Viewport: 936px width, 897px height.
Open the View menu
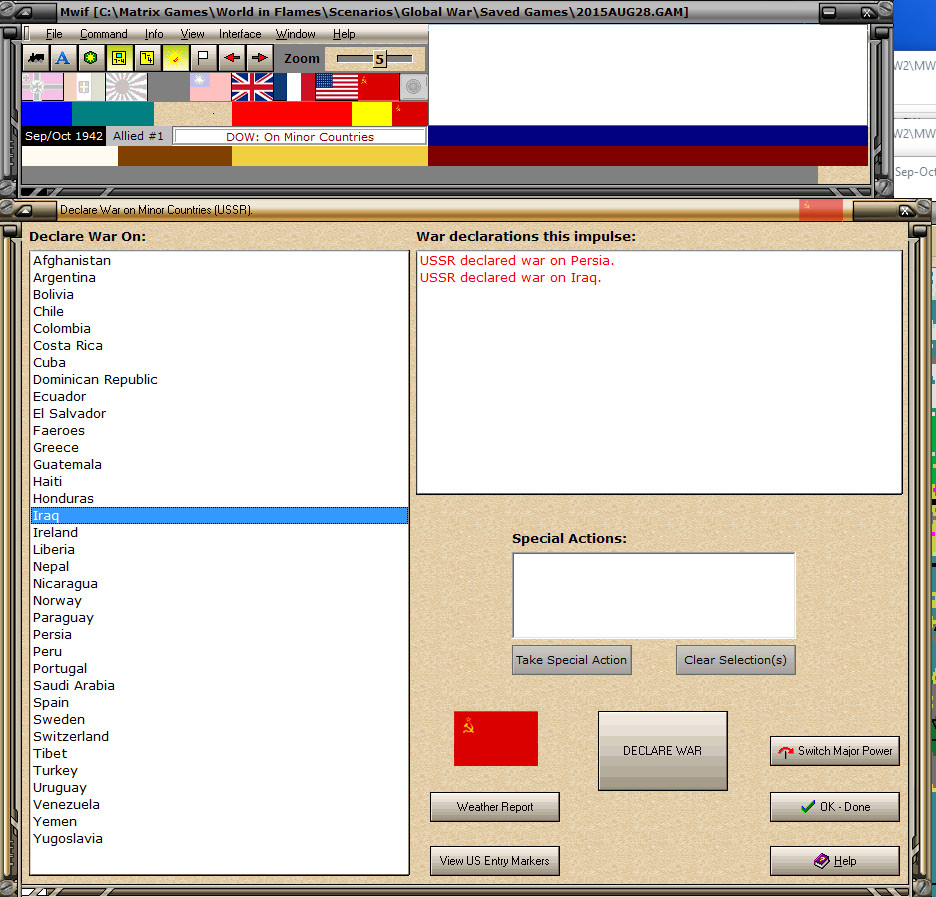coord(192,34)
